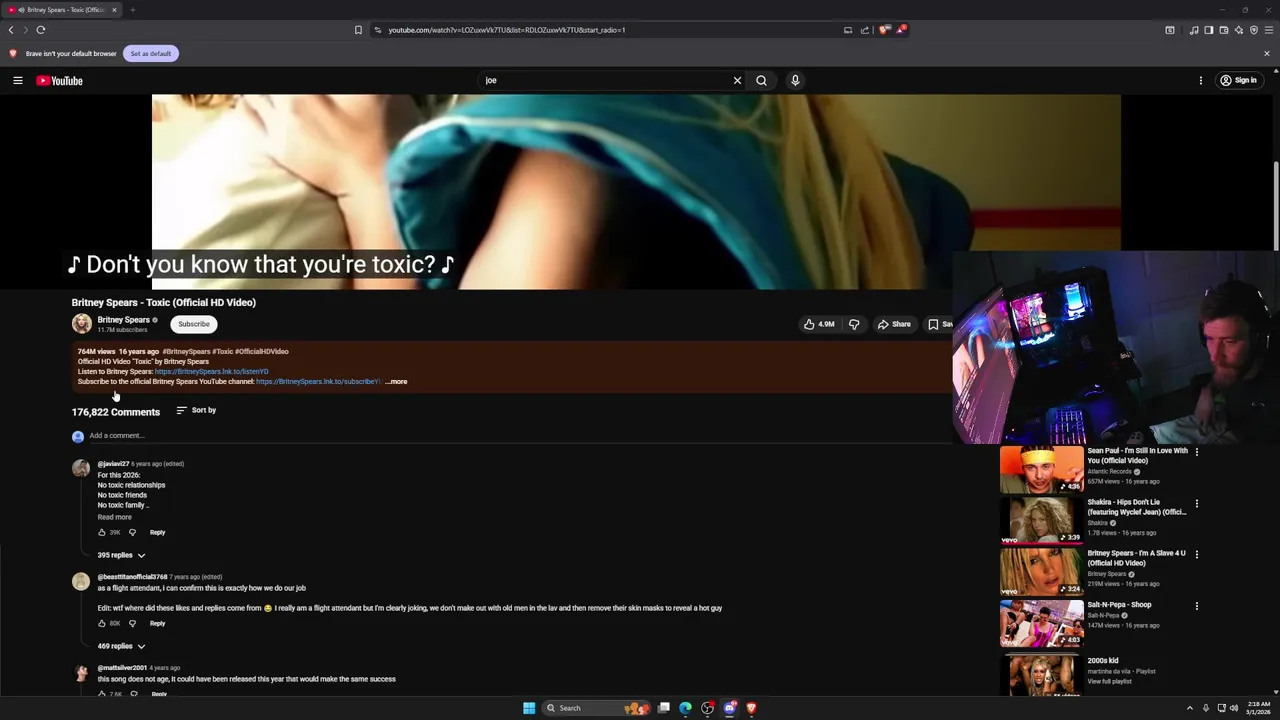This screenshot has width=1280, height=720.
Task: Click the #BritneySpears hashtag
Action: (186, 352)
